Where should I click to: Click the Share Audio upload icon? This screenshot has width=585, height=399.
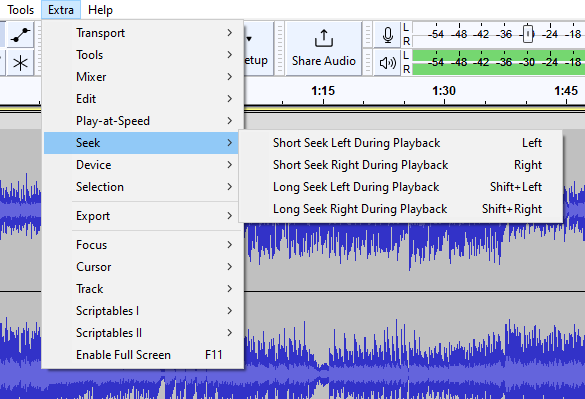pyautogui.click(x=323, y=38)
